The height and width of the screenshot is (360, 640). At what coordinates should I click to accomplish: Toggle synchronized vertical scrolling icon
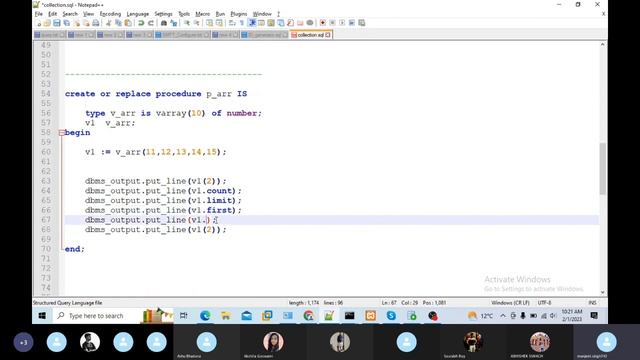(x=209, y=23)
